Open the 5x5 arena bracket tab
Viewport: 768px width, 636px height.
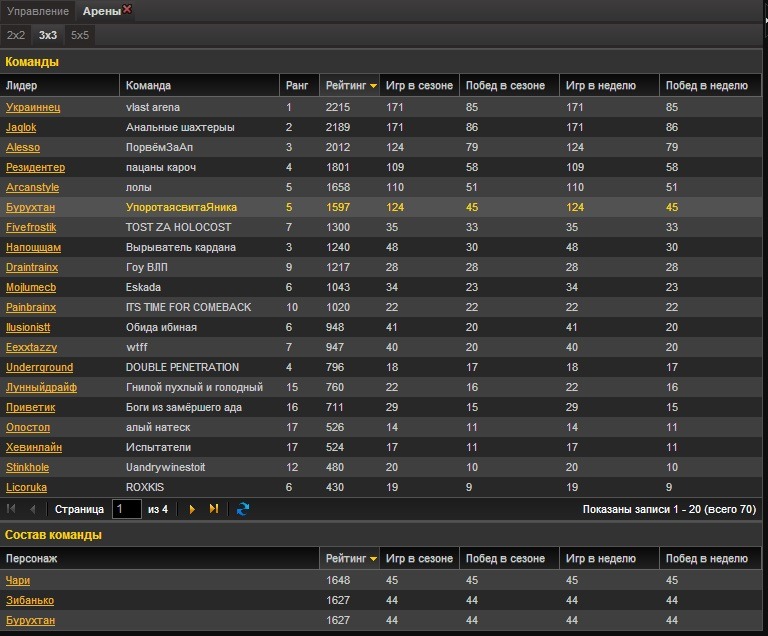point(80,35)
